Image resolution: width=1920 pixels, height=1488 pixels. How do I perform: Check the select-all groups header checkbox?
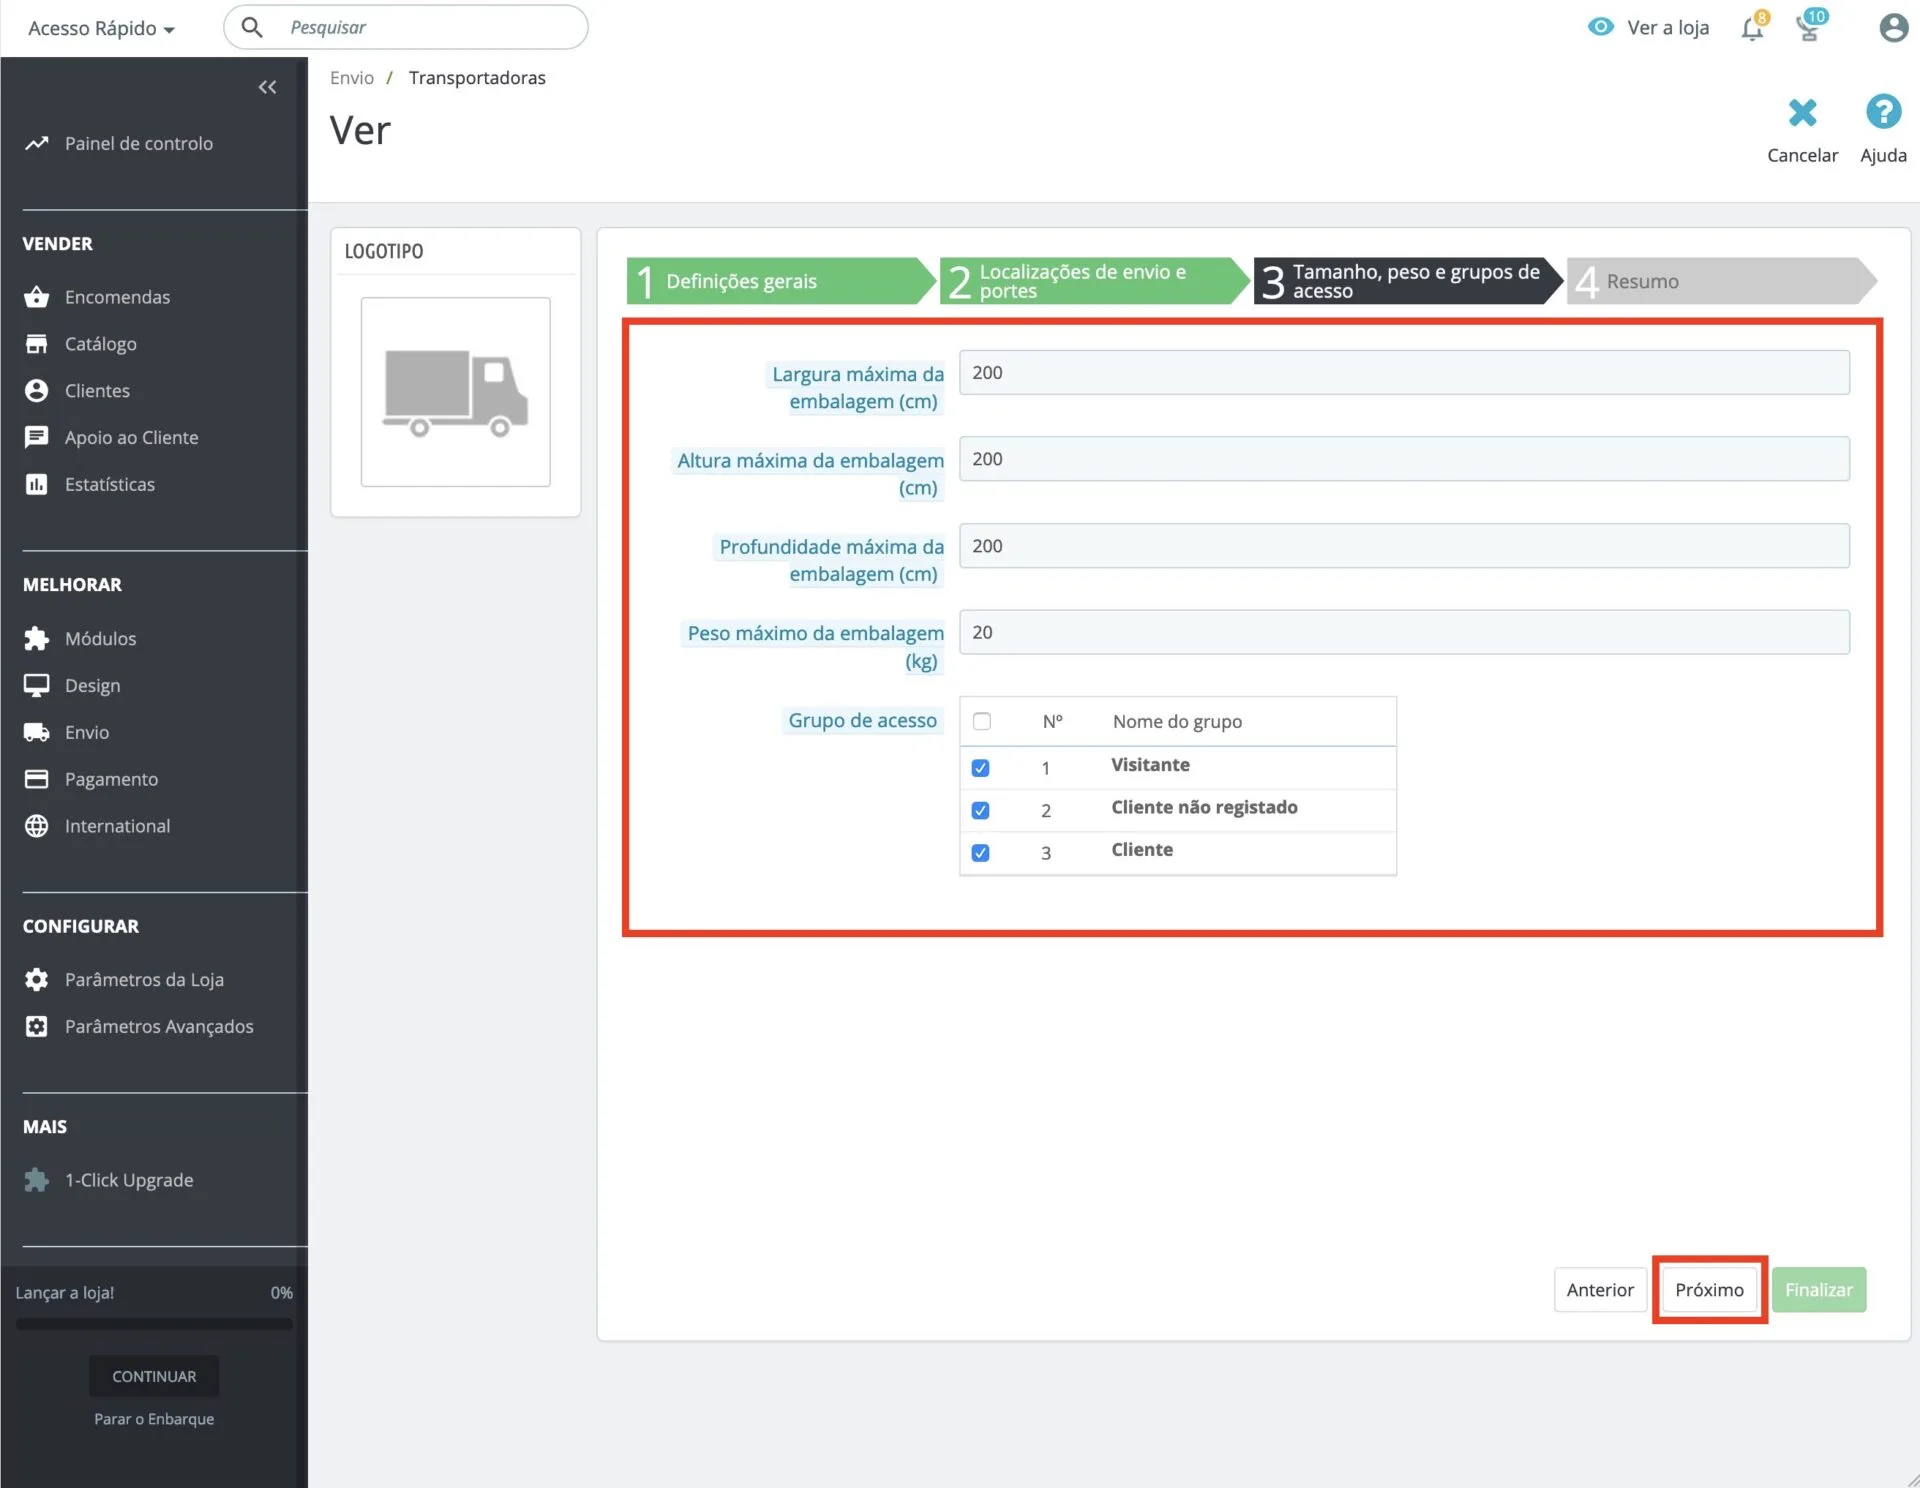point(982,722)
